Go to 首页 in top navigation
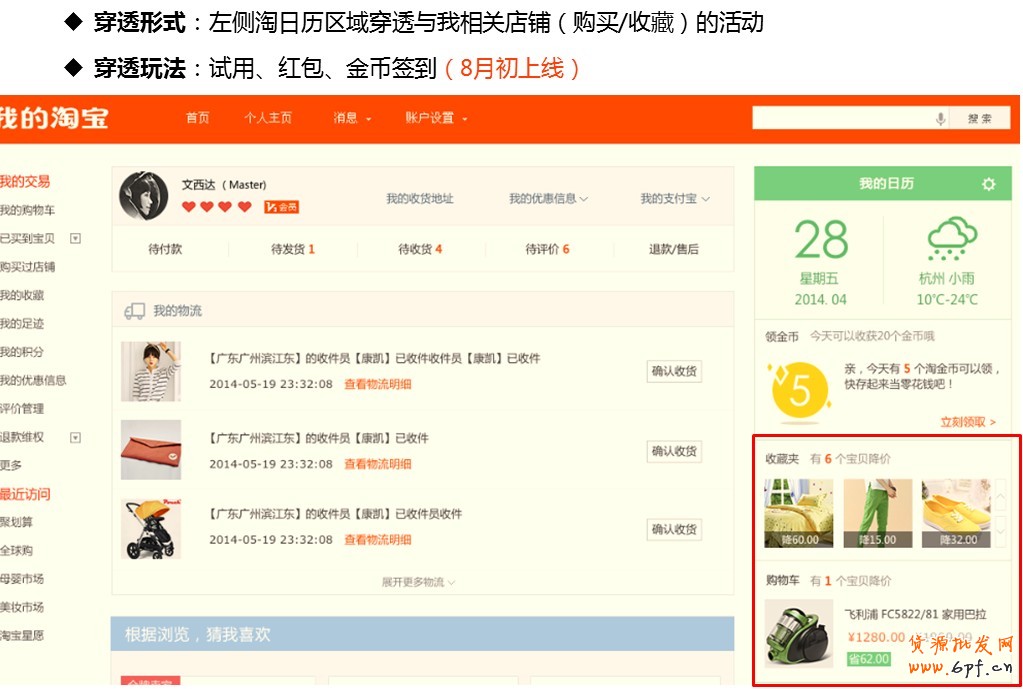Viewport: 1023px width, 689px height. tap(197, 118)
